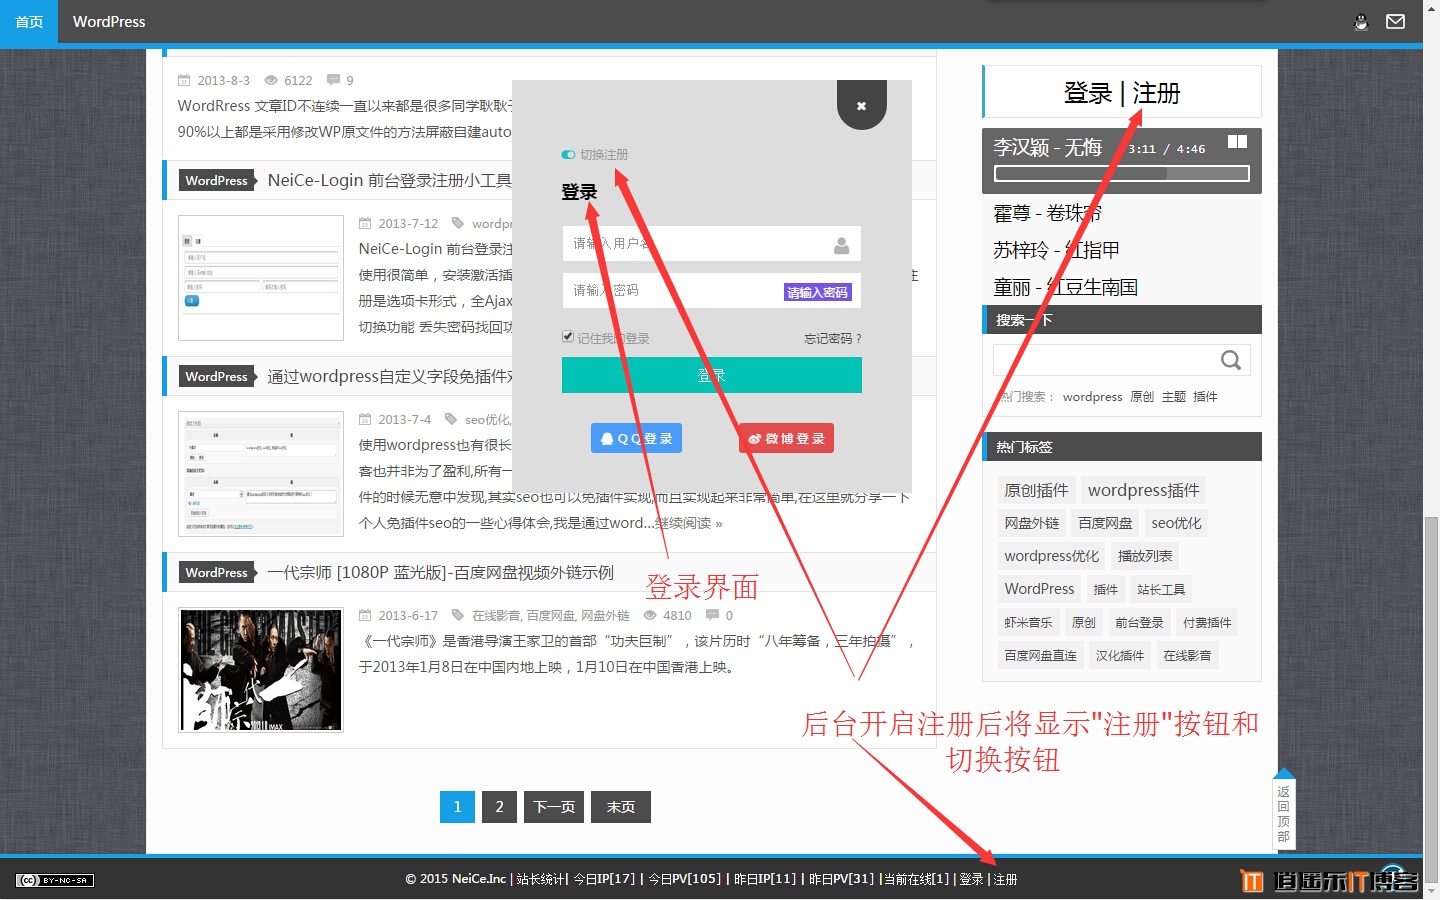
Task: Open the 汉化插件 tag
Action: [1119, 655]
